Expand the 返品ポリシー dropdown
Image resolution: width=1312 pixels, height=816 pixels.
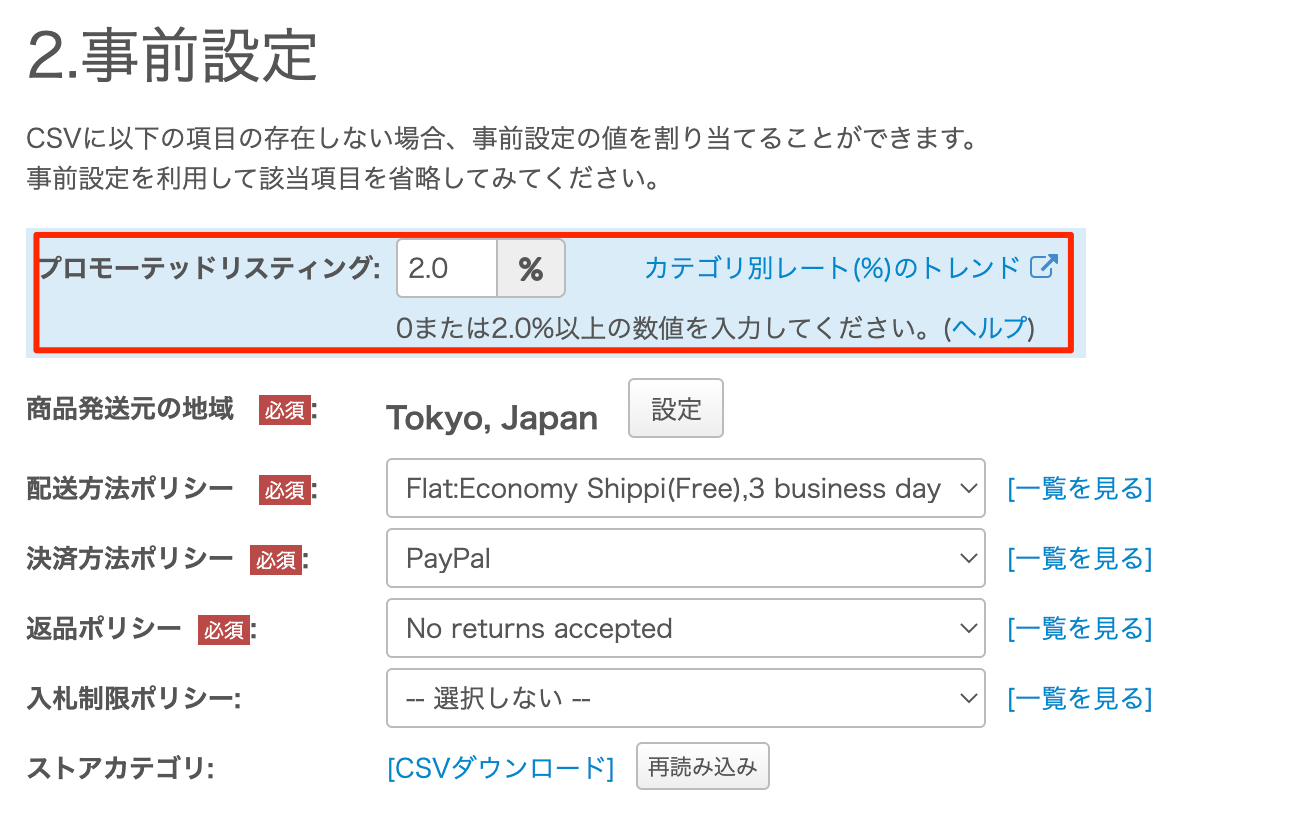click(685, 628)
